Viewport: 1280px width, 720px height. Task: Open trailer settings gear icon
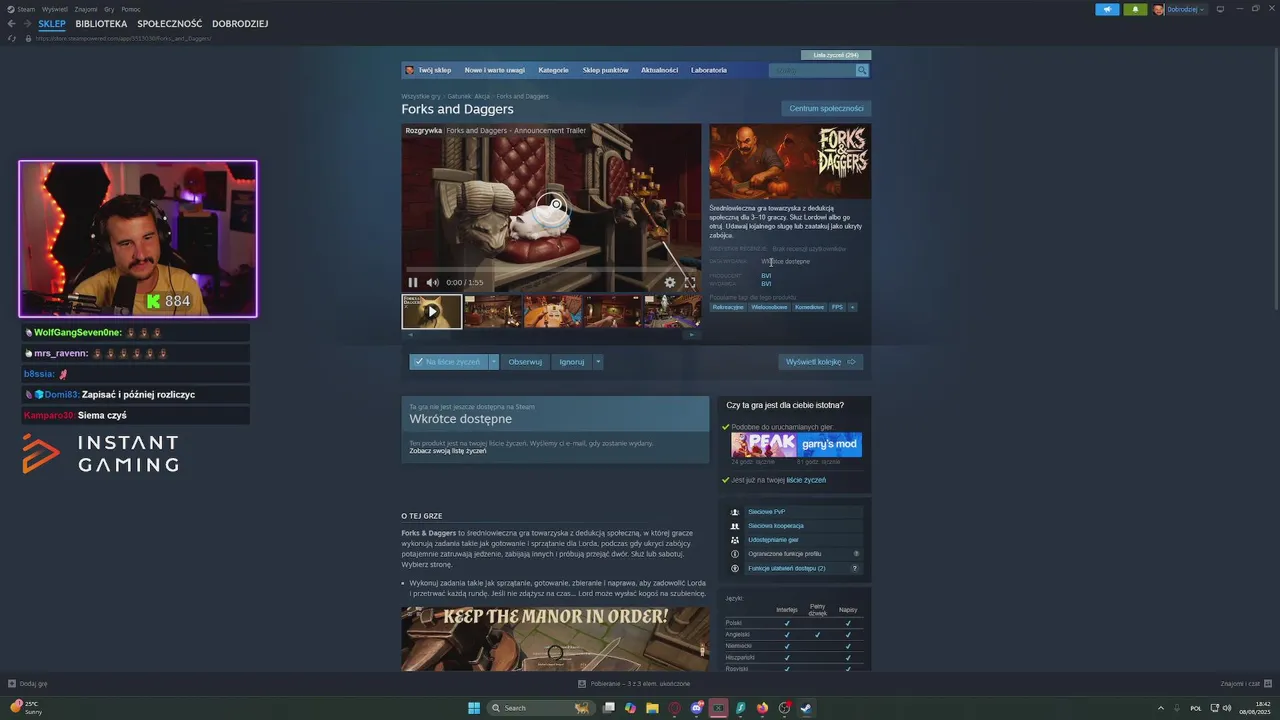pos(670,282)
